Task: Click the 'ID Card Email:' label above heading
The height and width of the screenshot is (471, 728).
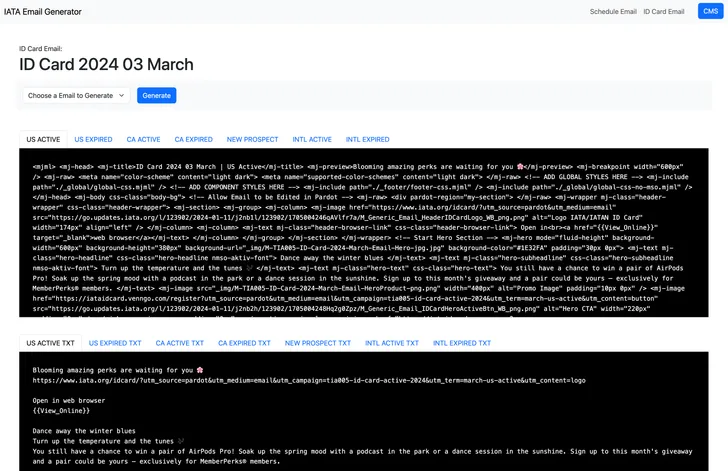Action: (x=40, y=48)
